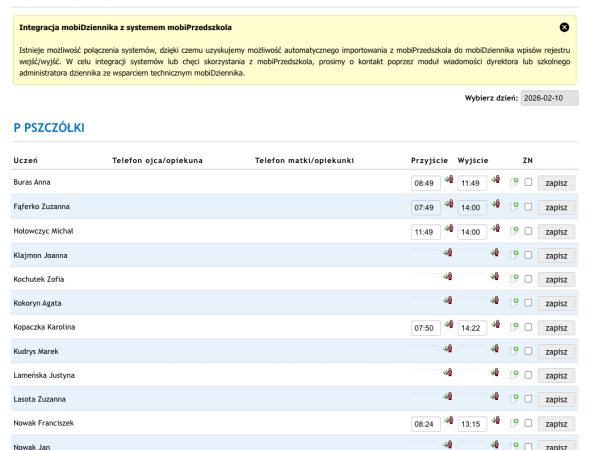
Task: Save the row for Kokoryn Agata
Action: 556,303
